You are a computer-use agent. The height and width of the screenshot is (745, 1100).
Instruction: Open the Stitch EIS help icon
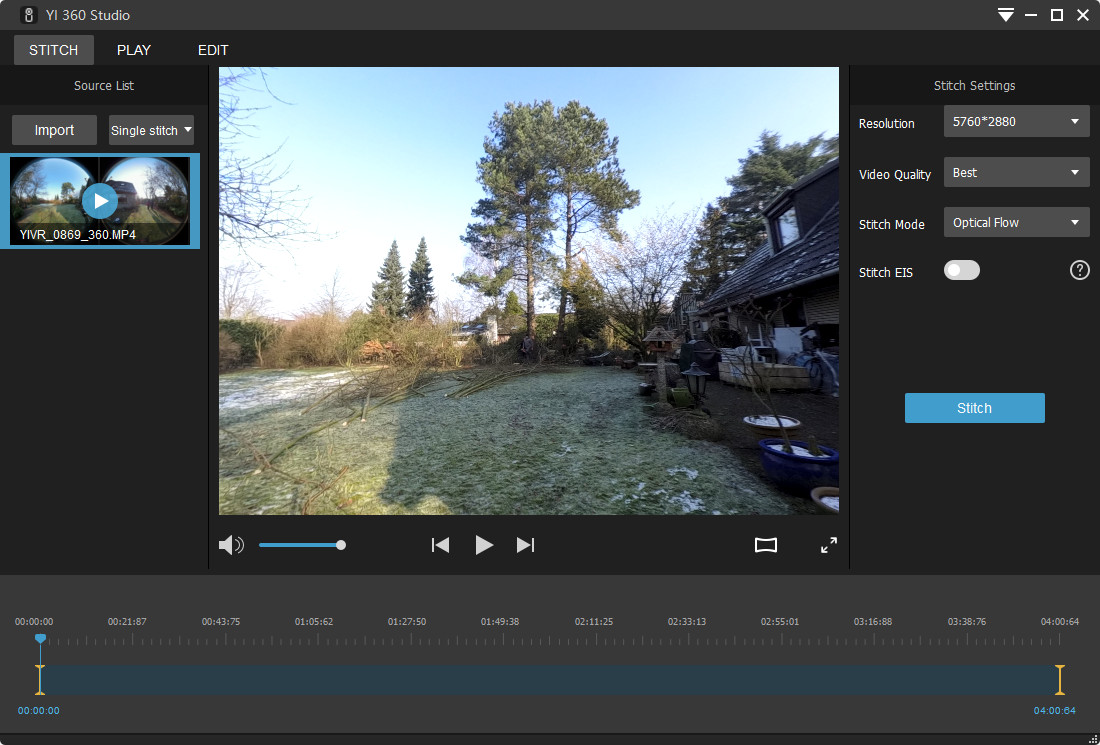point(1079,270)
